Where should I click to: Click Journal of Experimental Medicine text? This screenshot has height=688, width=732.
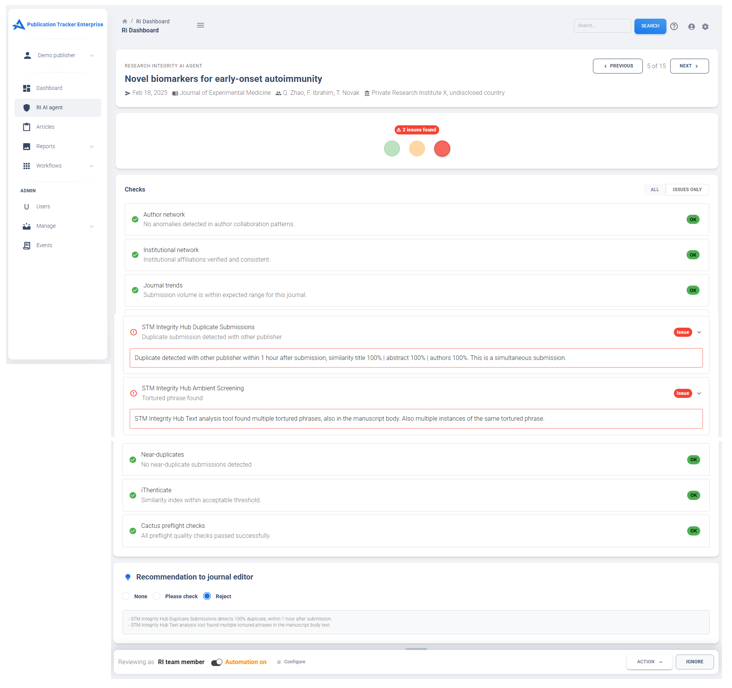(225, 93)
